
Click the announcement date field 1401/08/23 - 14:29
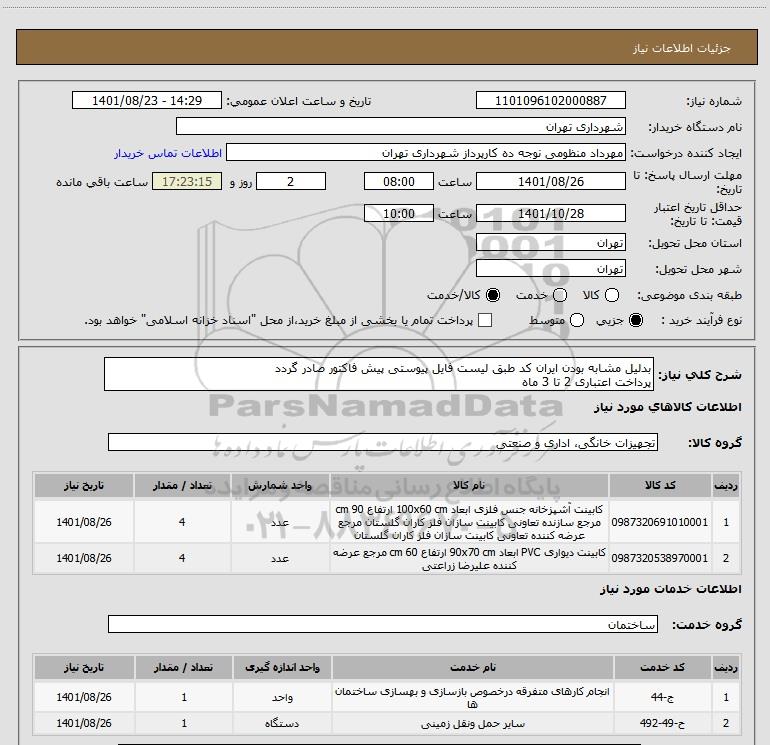point(147,100)
